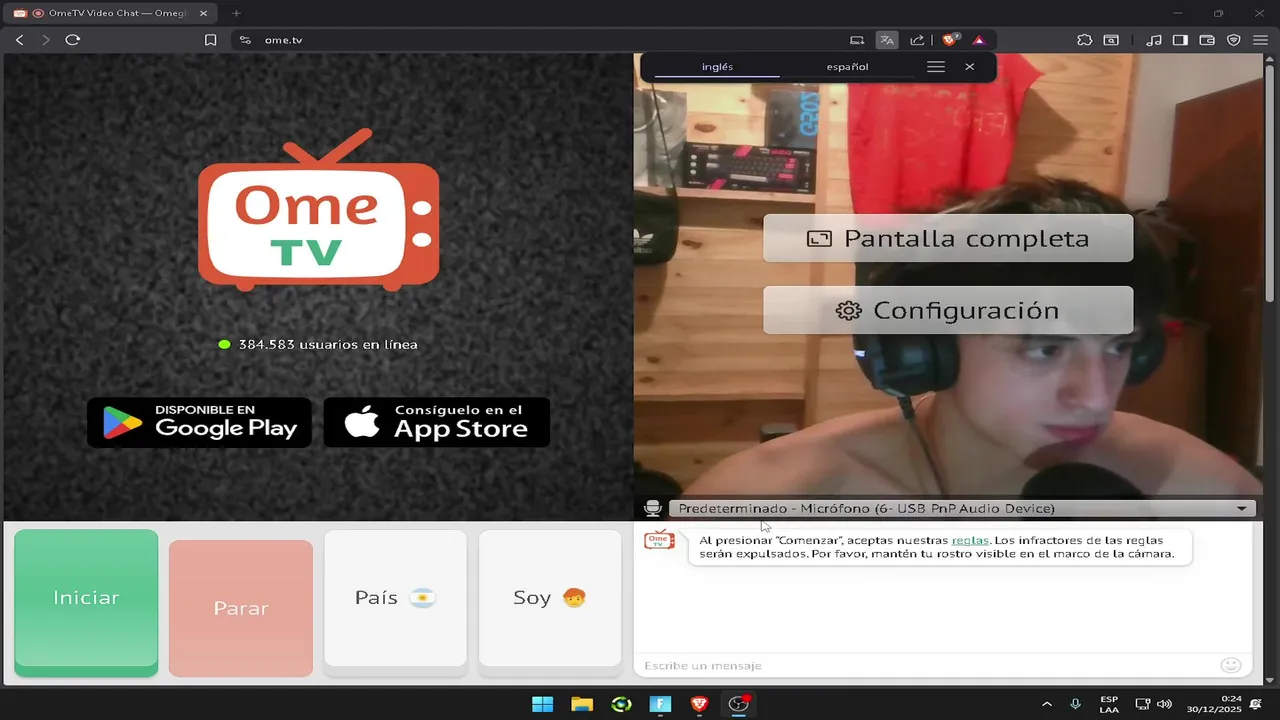Click the Parar stop button
The image size is (1280, 720).
coord(241,608)
